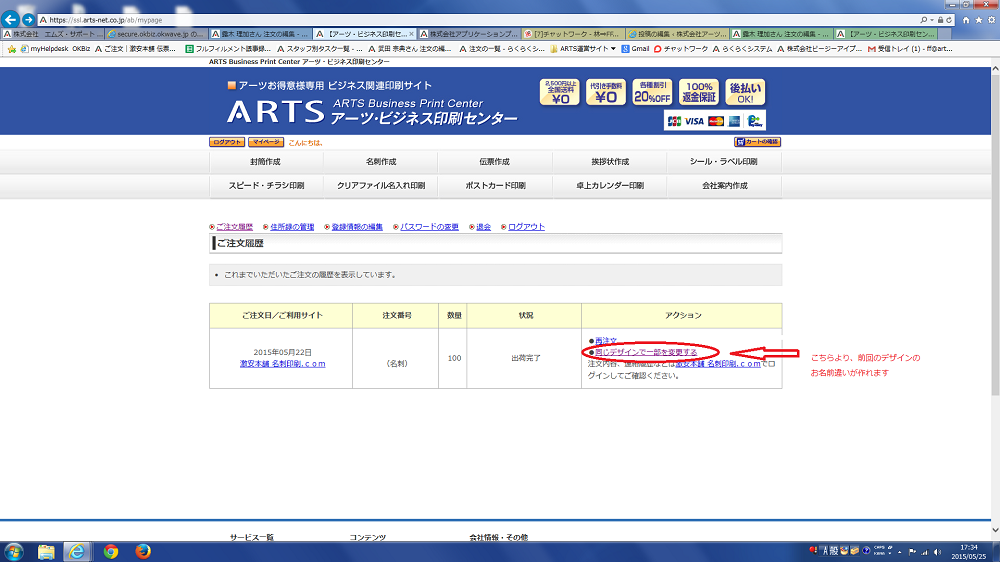Open the フルフィルメント議事録 bookmark
1000x562 pixels.
click(x=228, y=48)
